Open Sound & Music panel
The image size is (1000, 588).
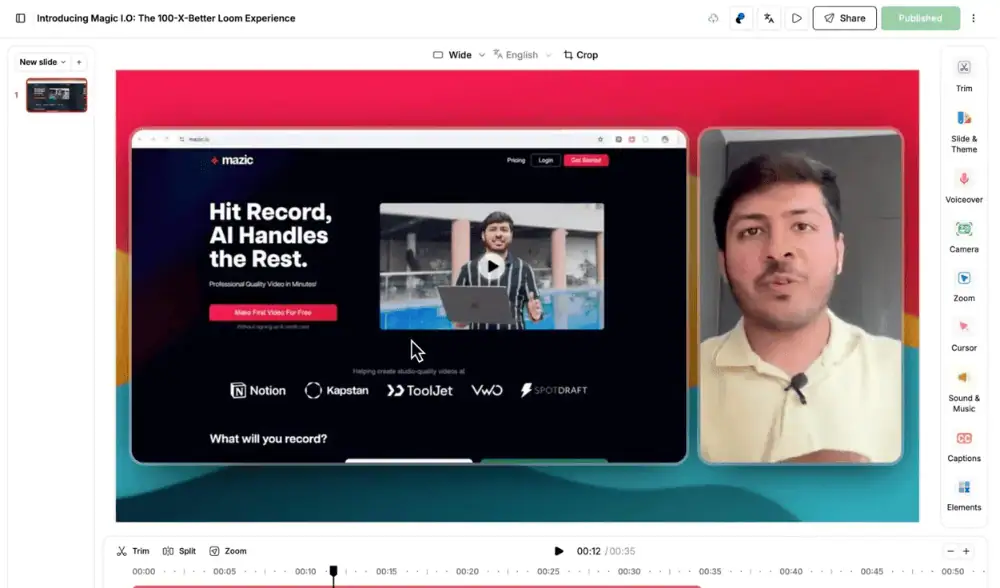click(x=964, y=389)
